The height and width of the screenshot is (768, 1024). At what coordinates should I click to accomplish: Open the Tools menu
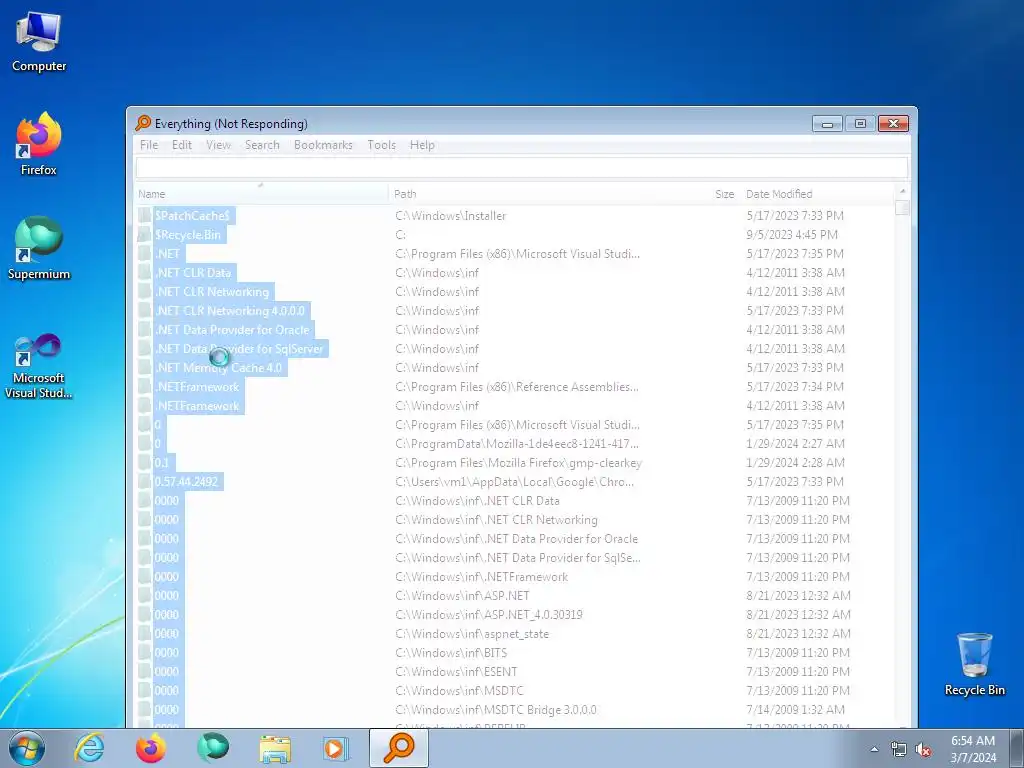(x=381, y=145)
